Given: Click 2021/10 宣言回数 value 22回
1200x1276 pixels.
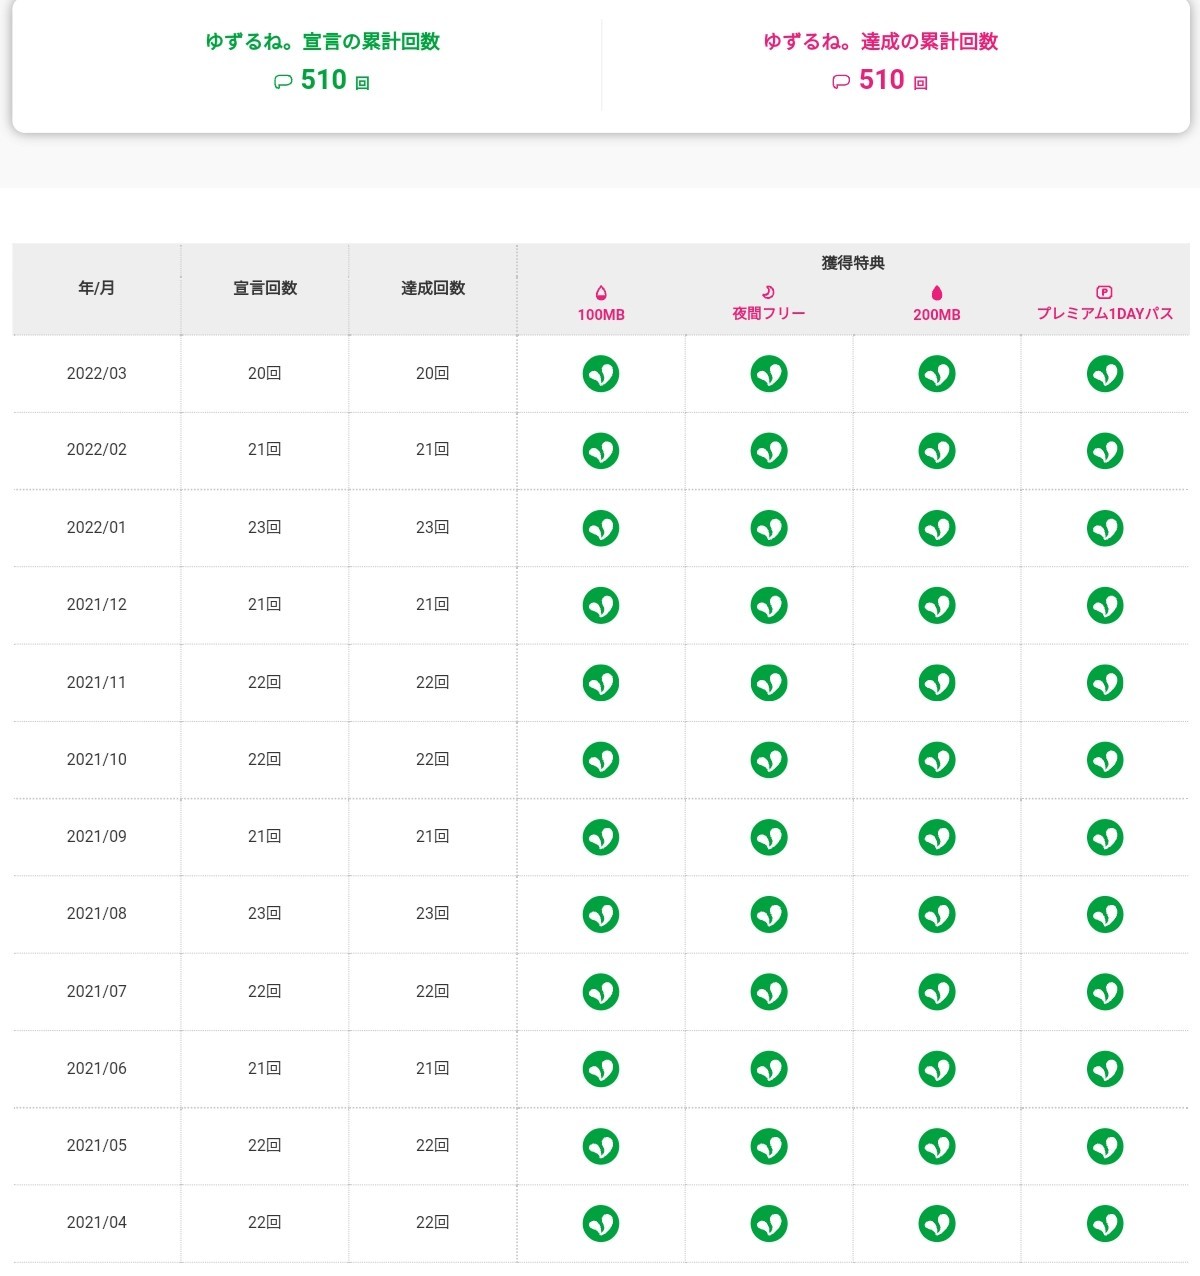Looking at the screenshot, I should (x=265, y=760).
